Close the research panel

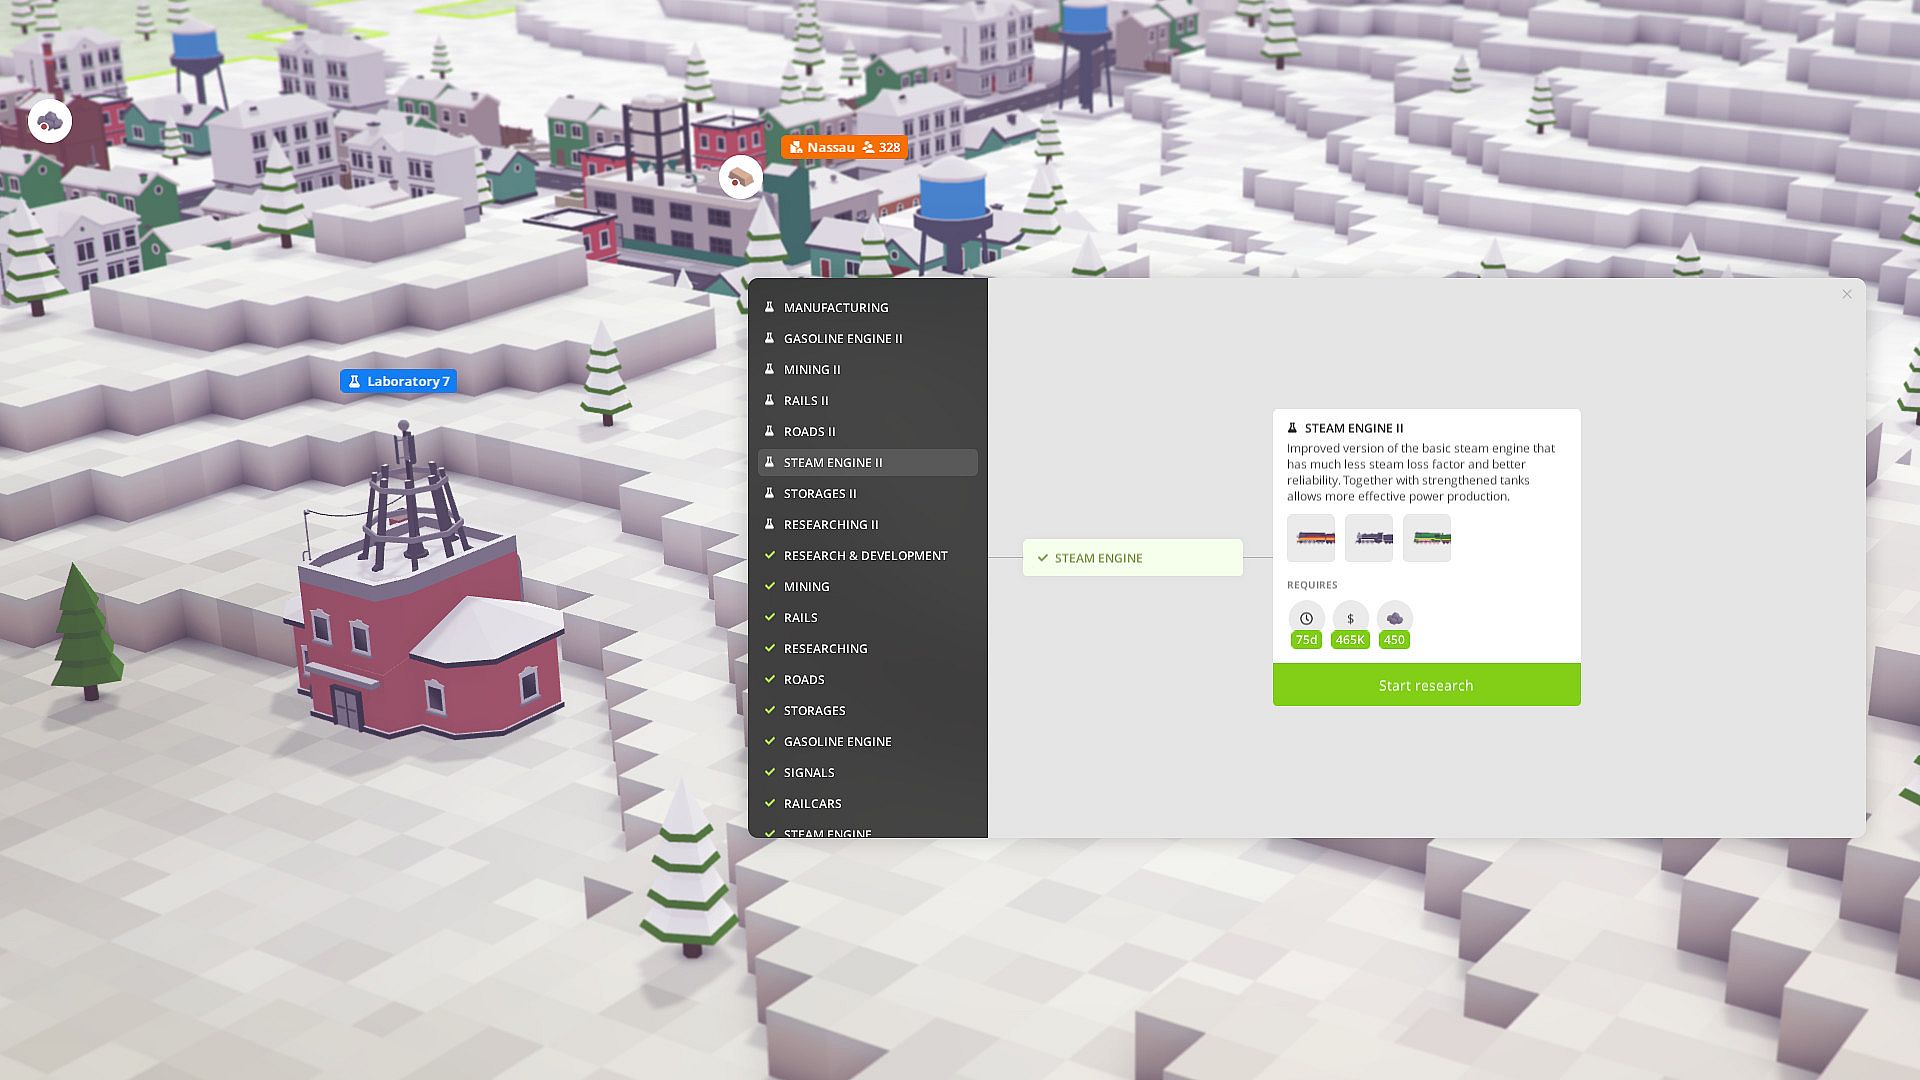[x=1846, y=294]
